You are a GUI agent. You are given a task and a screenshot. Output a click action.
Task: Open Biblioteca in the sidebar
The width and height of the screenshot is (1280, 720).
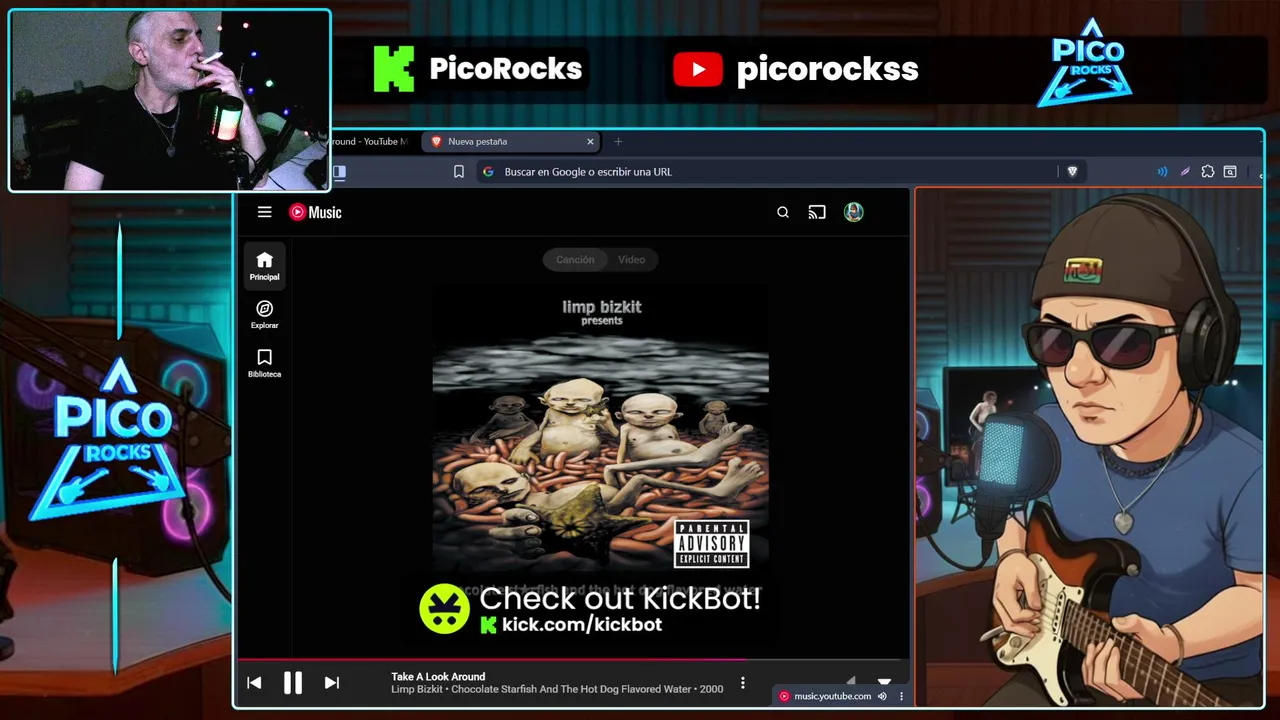(x=264, y=364)
